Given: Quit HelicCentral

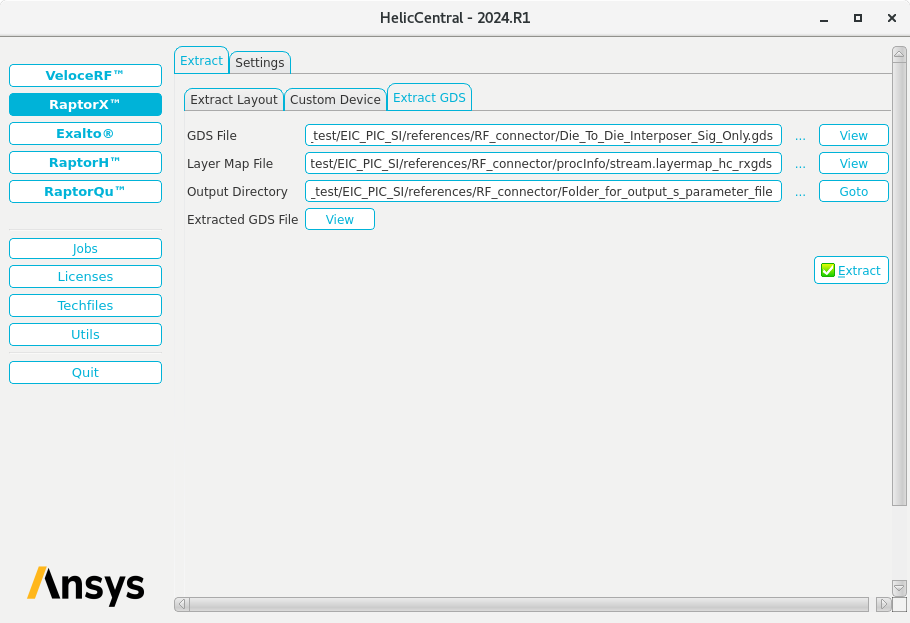Looking at the screenshot, I should pos(85,373).
